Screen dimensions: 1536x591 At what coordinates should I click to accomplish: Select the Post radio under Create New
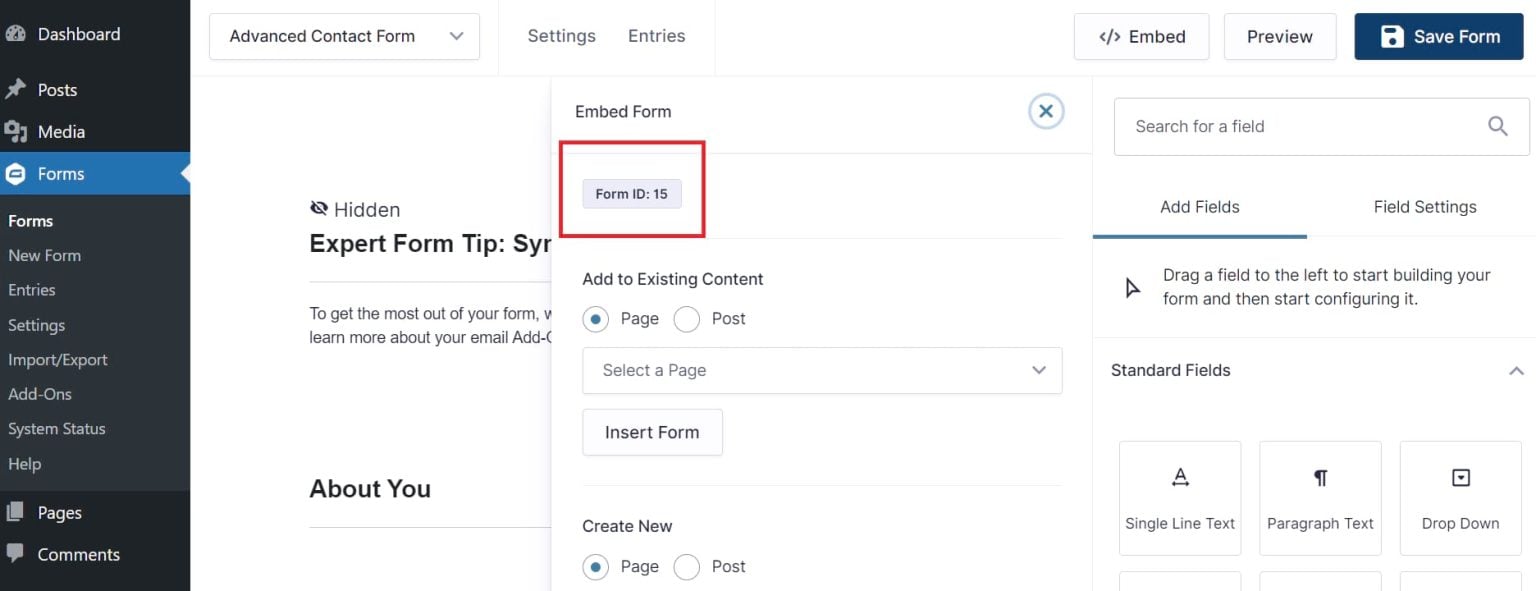[x=687, y=566]
